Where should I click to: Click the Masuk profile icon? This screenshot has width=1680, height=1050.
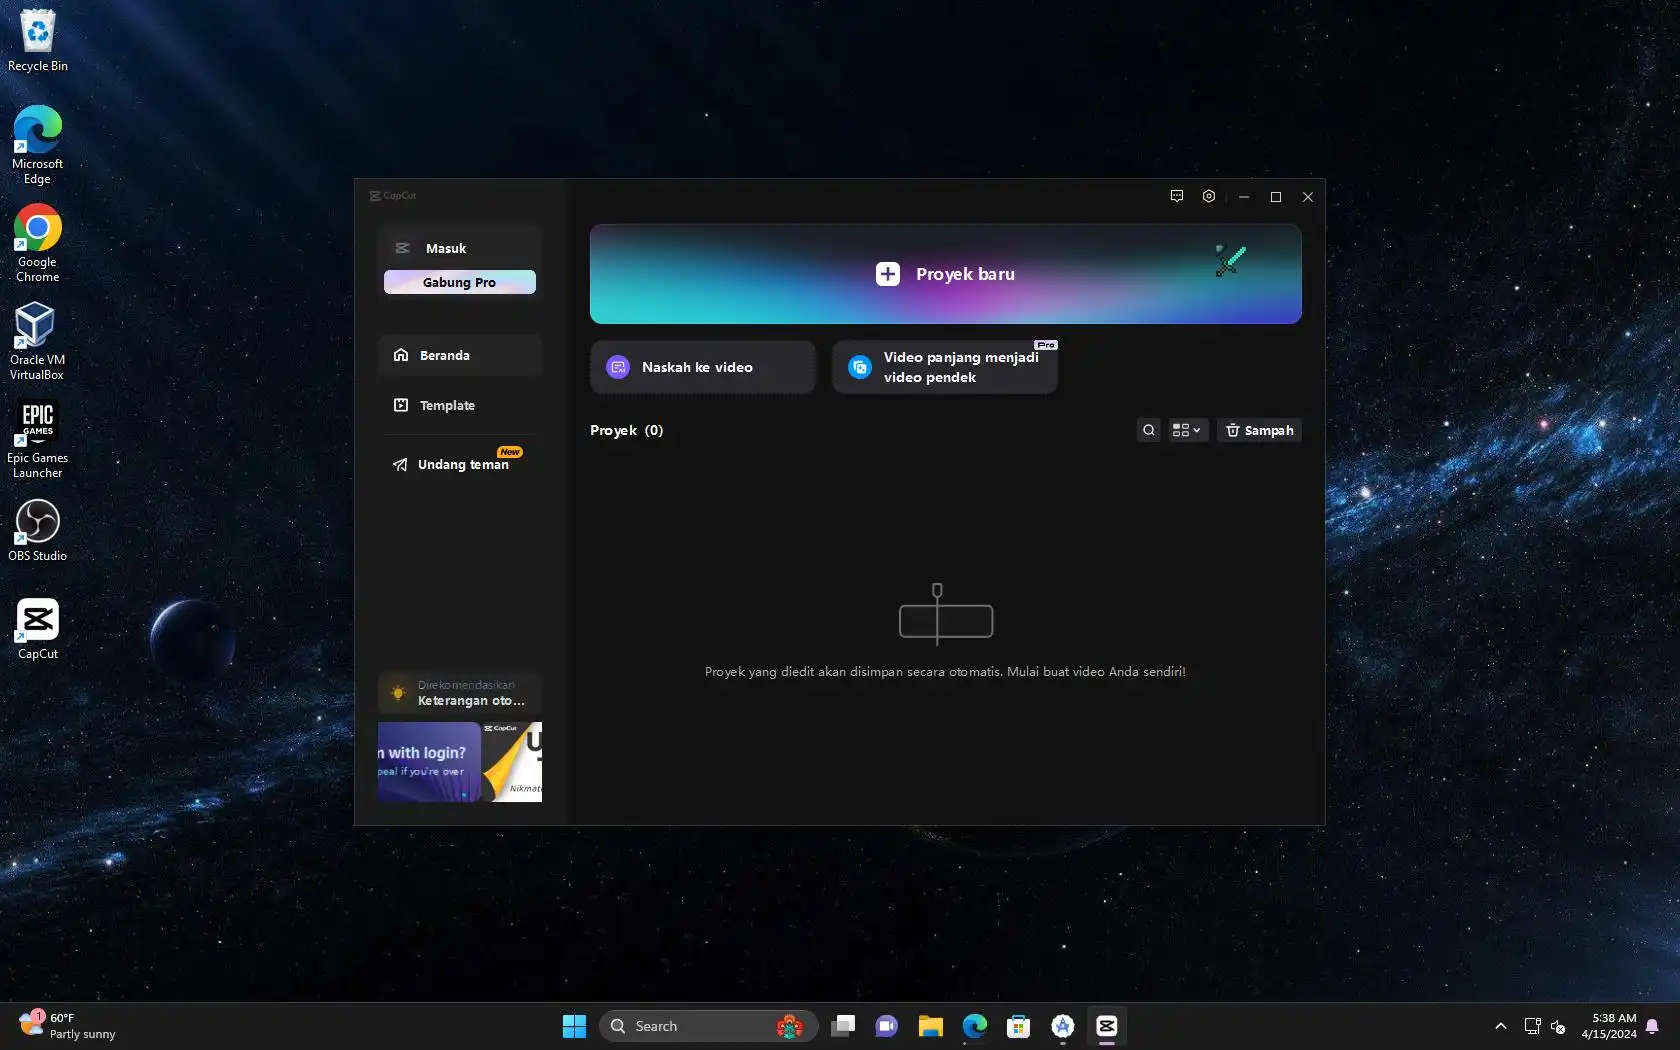pyautogui.click(x=402, y=248)
